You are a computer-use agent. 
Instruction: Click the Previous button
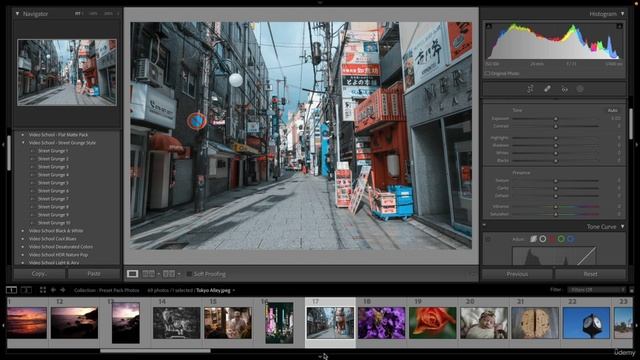click(517, 274)
